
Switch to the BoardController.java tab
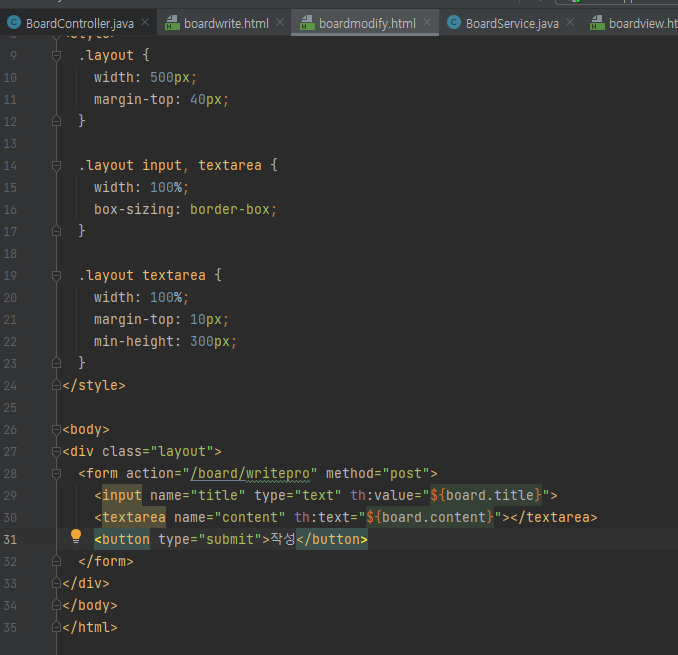tap(80, 23)
